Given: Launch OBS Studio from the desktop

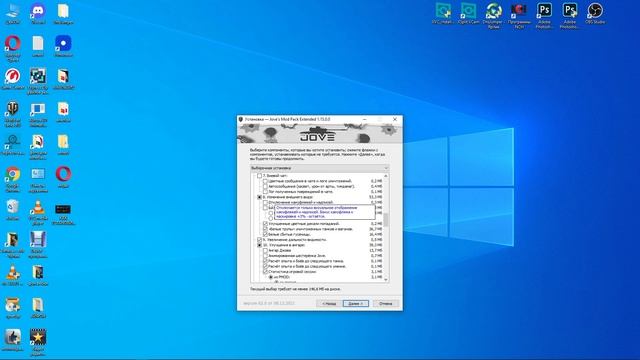Looking at the screenshot, I should 595,13.
